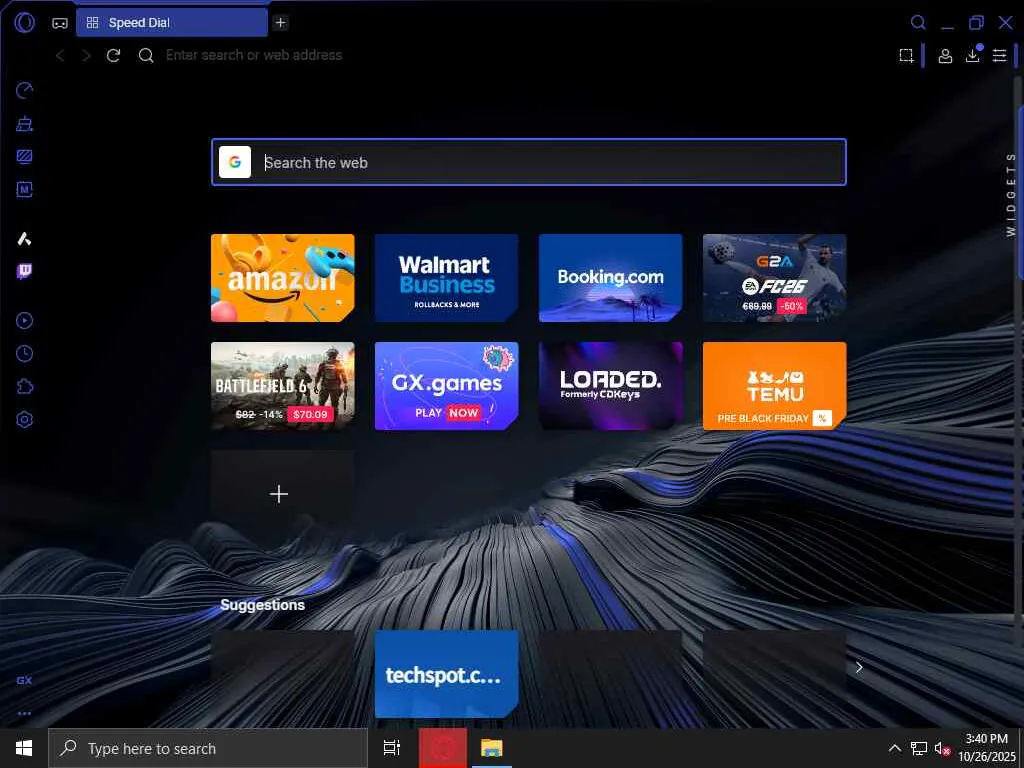Reload the current page
1024x768 pixels.
[114, 56]
